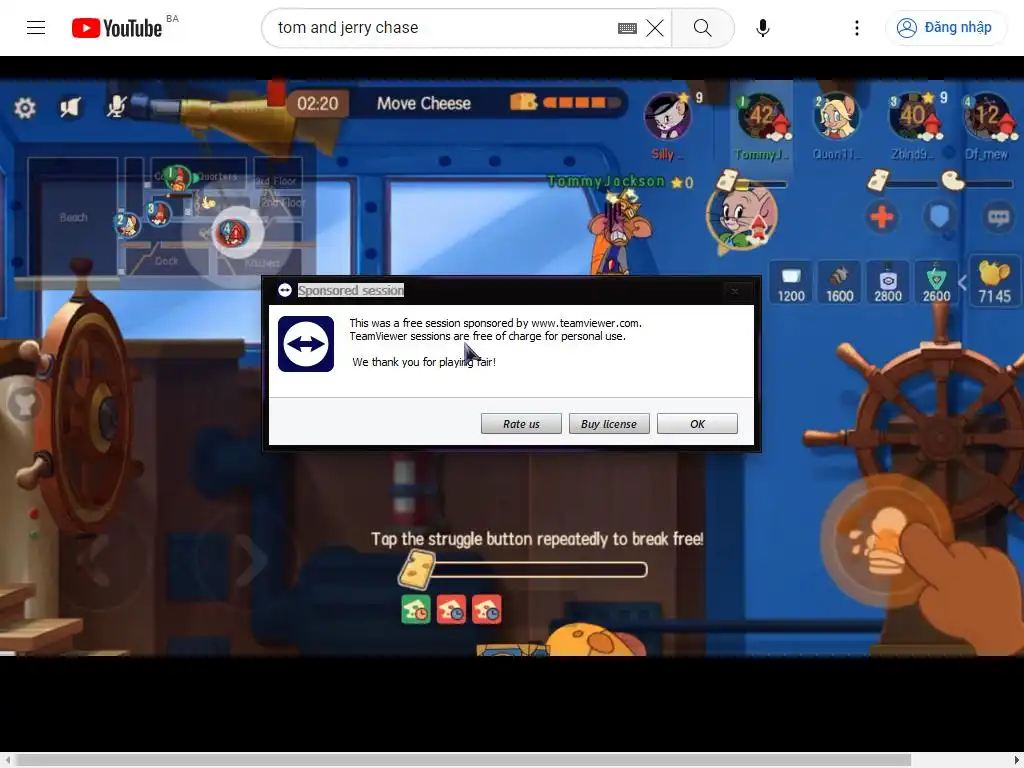Clear the search query with the X
Screen dimensions: 1024x768
click(655, 28)
